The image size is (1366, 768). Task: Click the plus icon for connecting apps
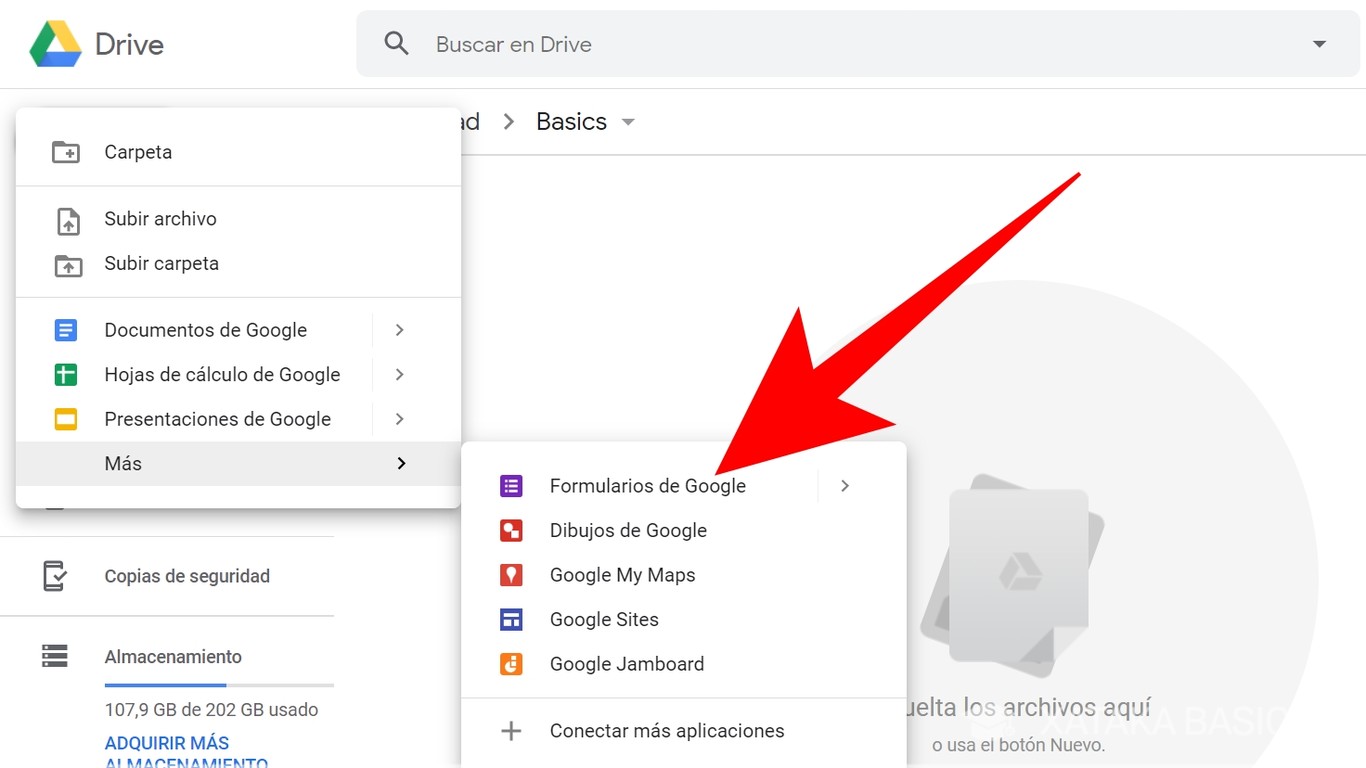click(x=511, y=731)
